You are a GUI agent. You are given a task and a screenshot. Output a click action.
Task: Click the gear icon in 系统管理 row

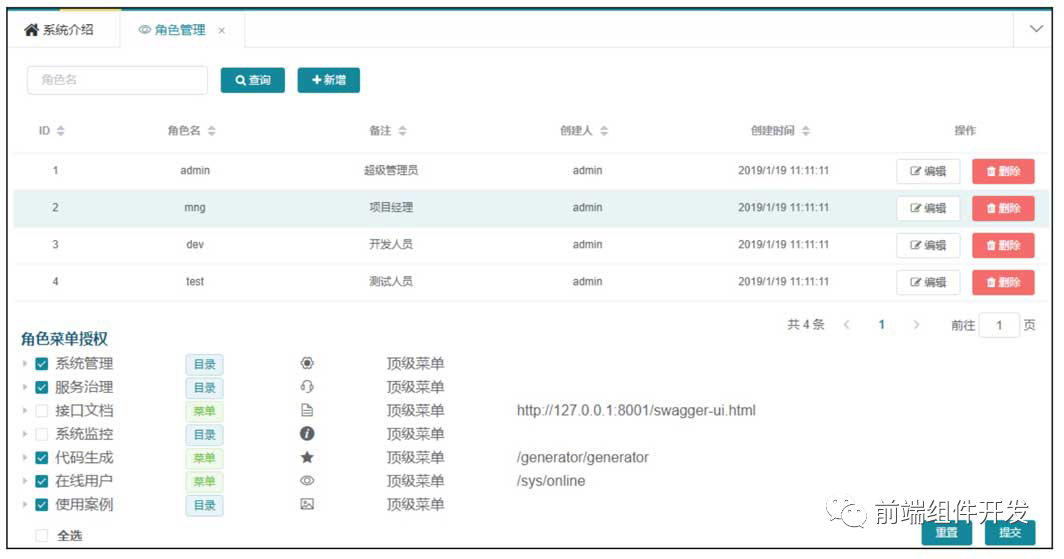click(307, 364)
